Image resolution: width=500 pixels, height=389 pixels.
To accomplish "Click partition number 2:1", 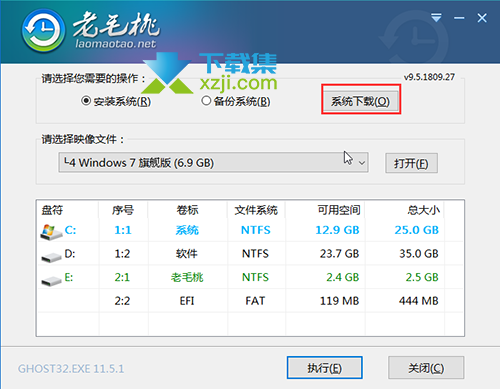I will pos(122,277).
